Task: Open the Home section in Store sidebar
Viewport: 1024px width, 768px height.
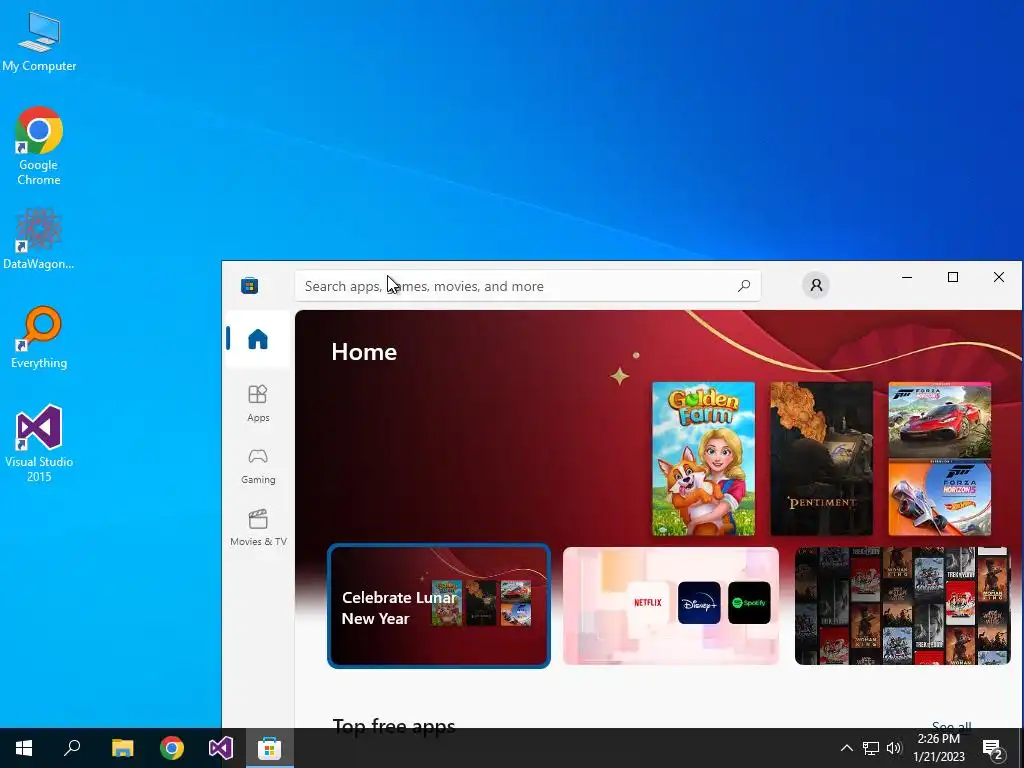Action: tap(258, 340)
